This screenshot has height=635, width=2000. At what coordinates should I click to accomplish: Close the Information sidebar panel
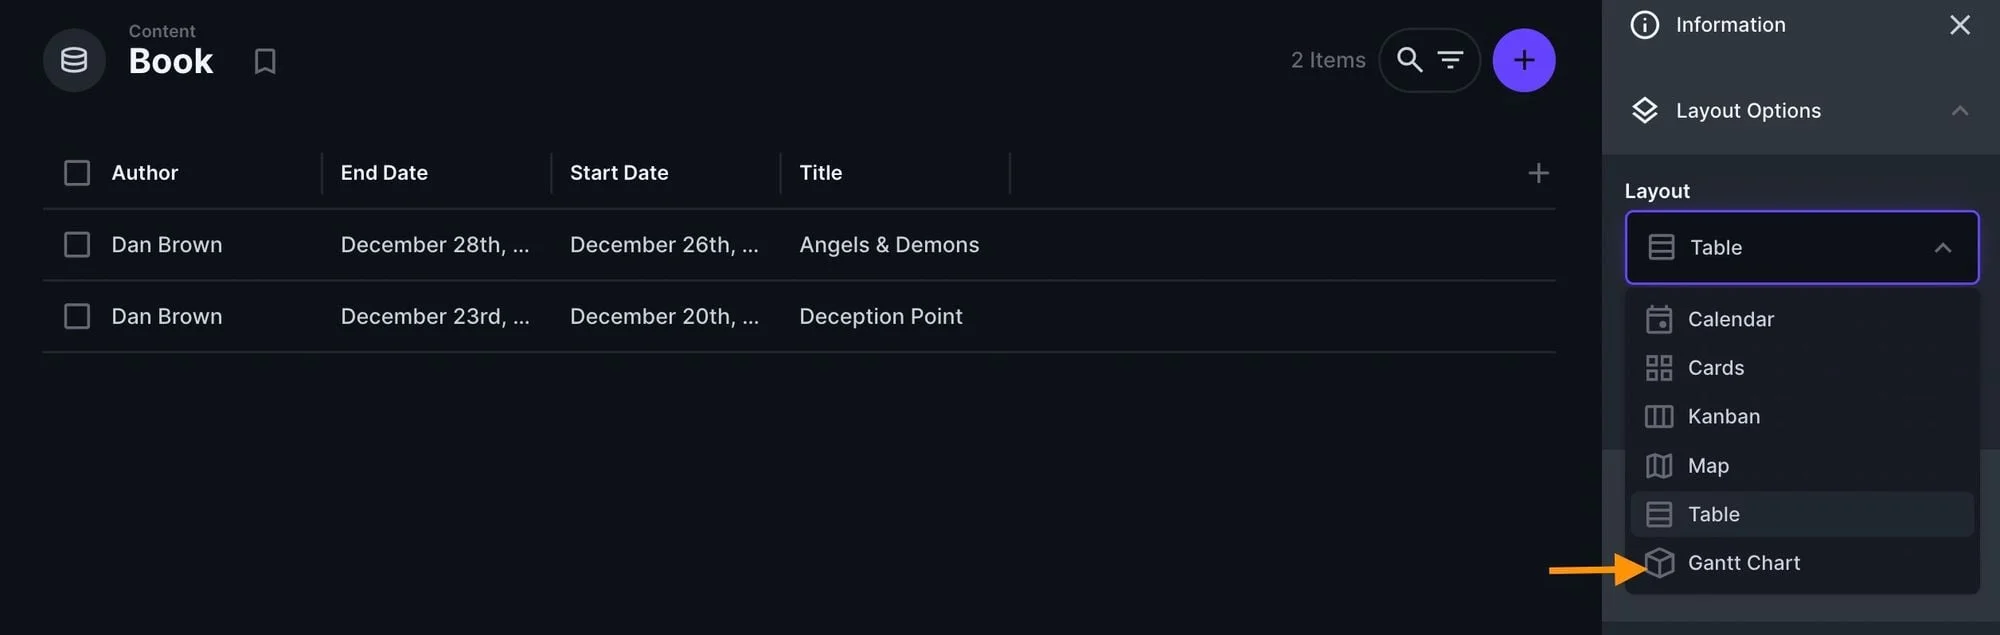click(x=1959, y=25)
